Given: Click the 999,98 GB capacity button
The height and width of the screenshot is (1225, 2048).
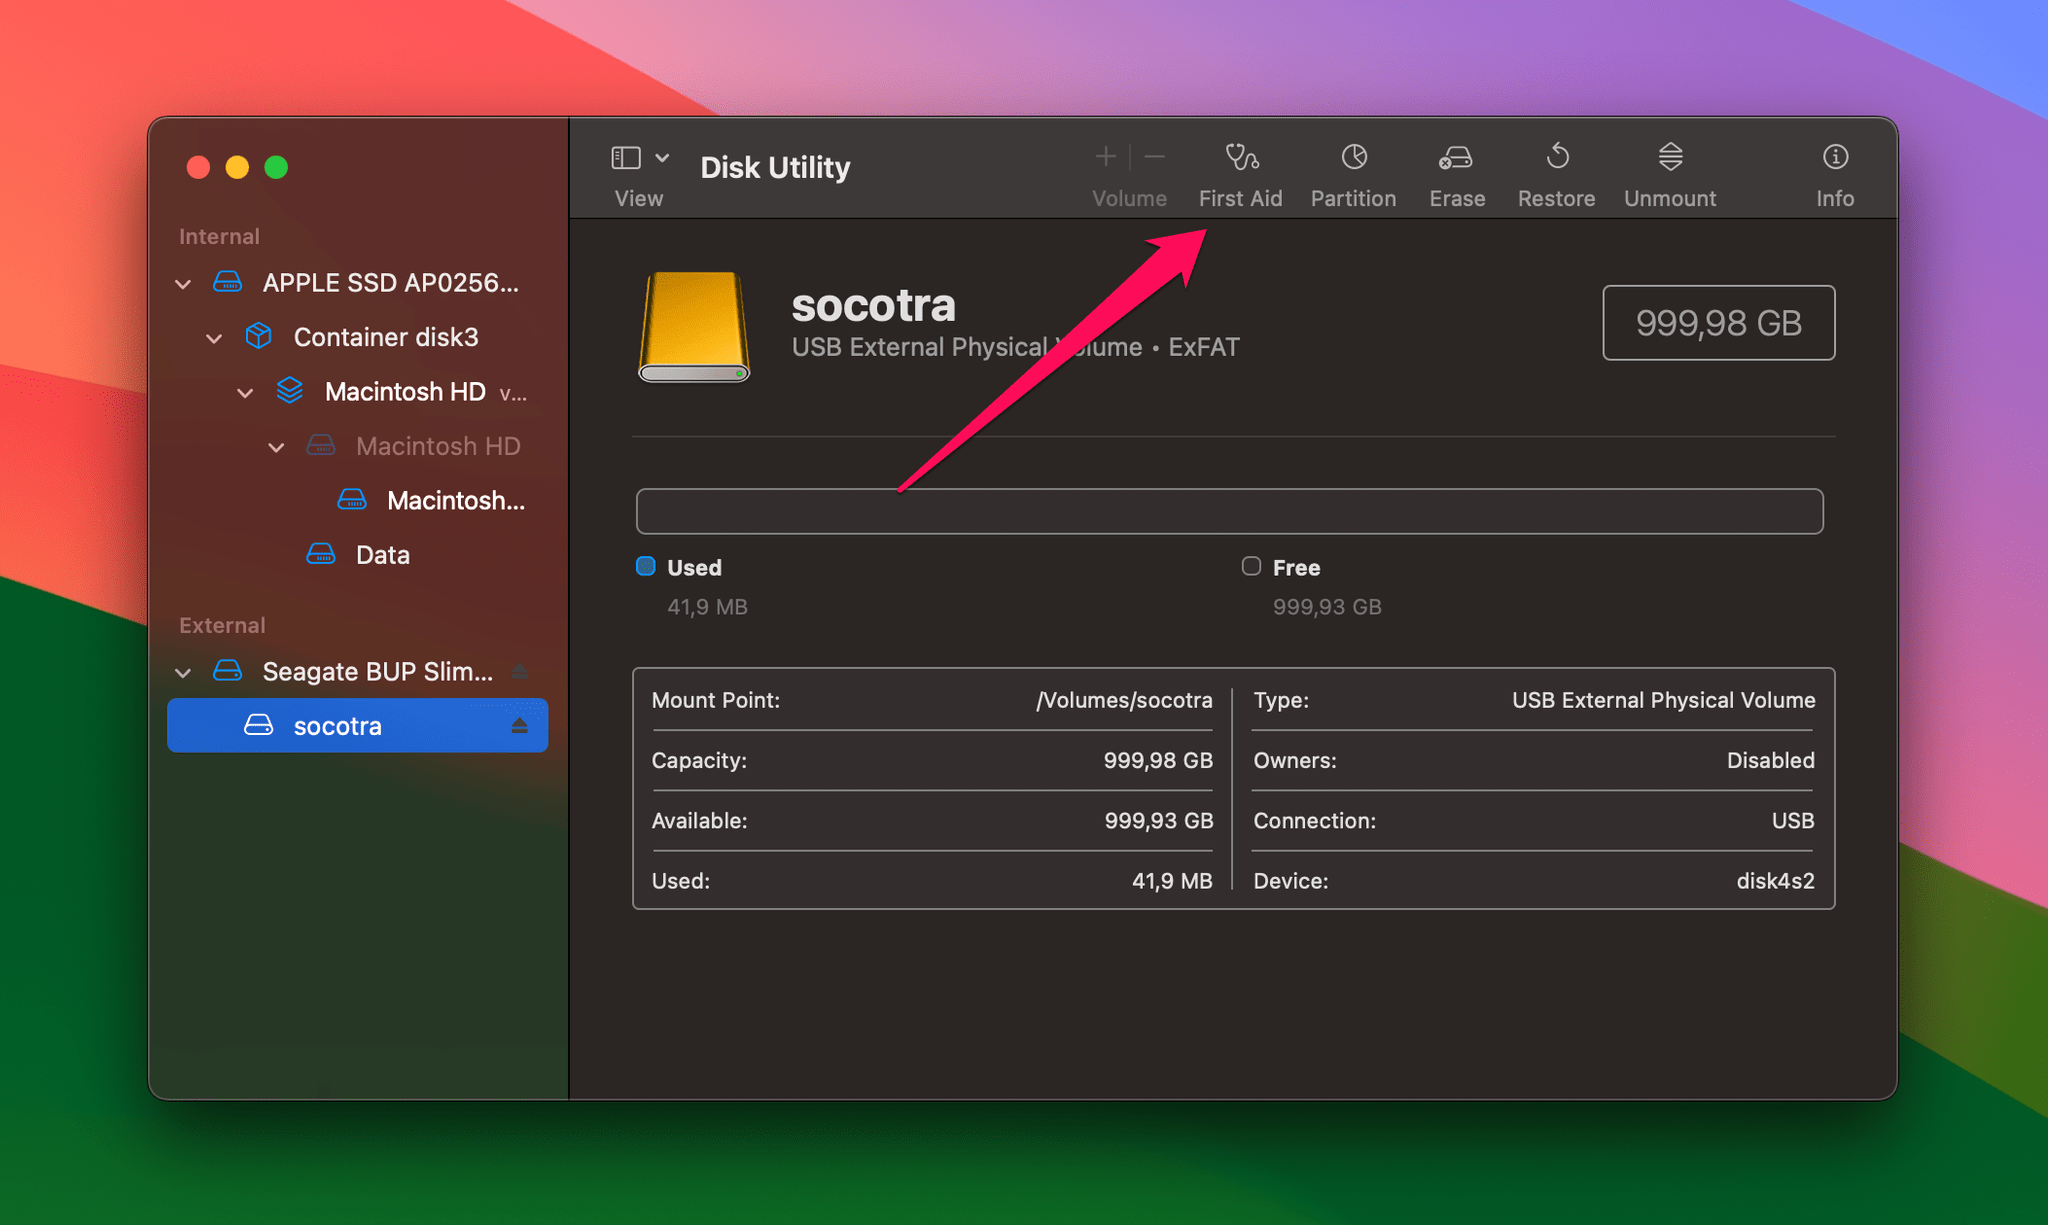Looking at the screenshot, I should coord(1718,322).
